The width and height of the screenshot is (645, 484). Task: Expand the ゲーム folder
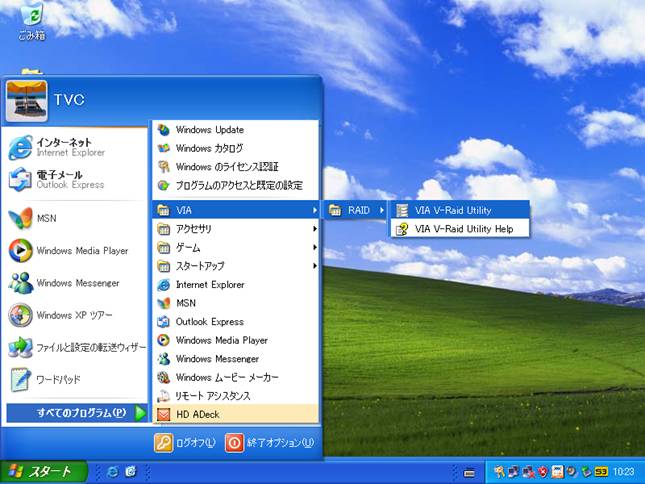tap(235, 247)
